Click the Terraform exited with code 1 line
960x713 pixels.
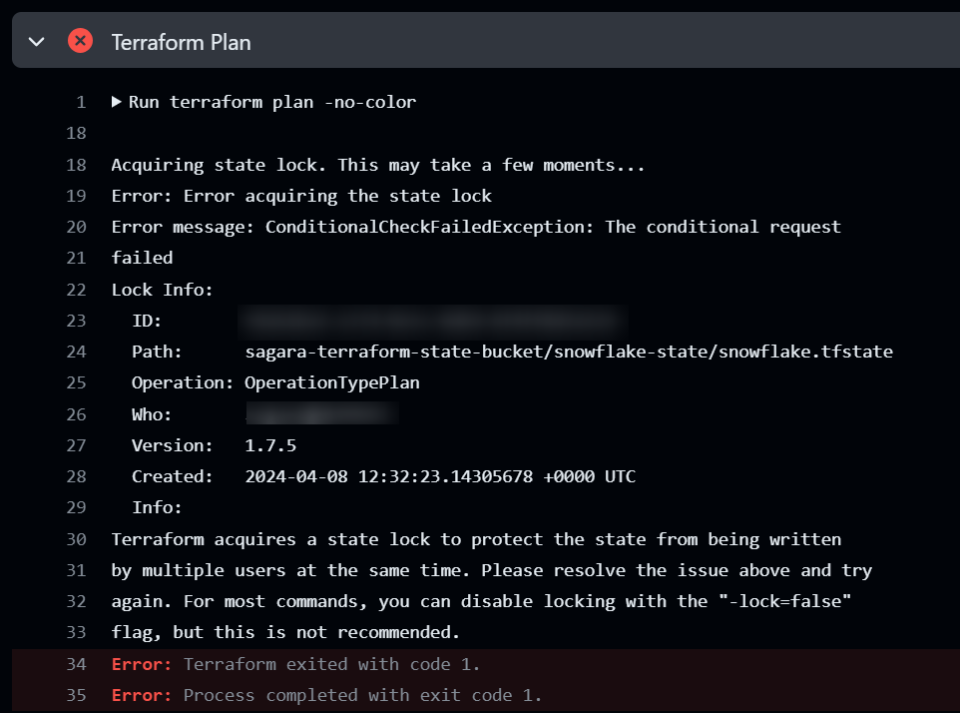point(331,664)
